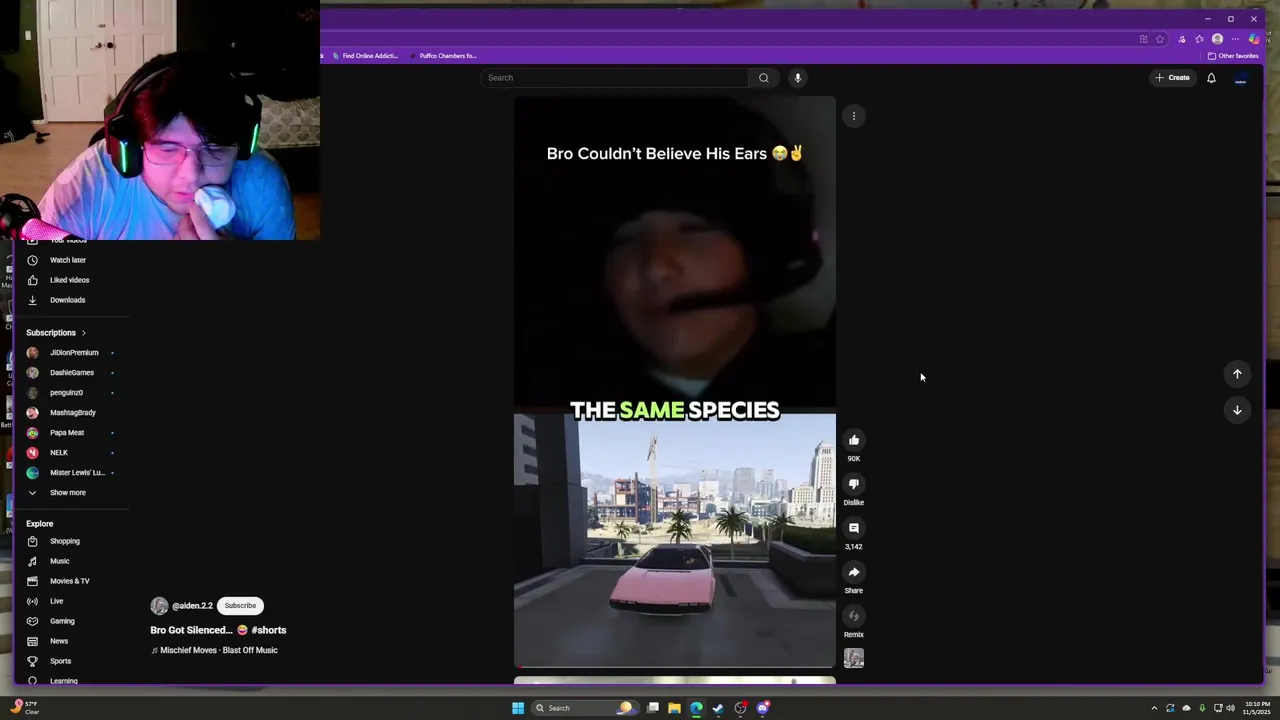The height and width of the screenshot is (720, 1280).
Task: Open the favorites list icon in the toolbar
Action: point(1199,39)
